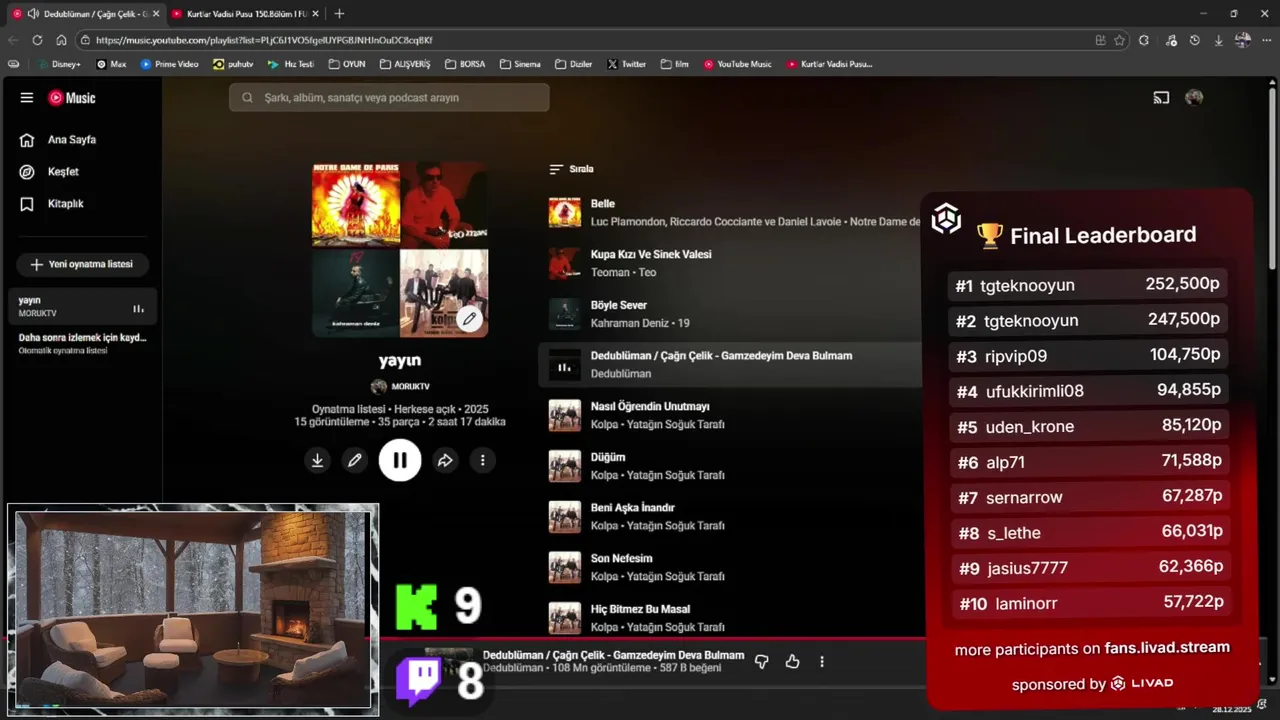Play Beni Aşka İnandır

pyautogui.click(x=633, y=507)
